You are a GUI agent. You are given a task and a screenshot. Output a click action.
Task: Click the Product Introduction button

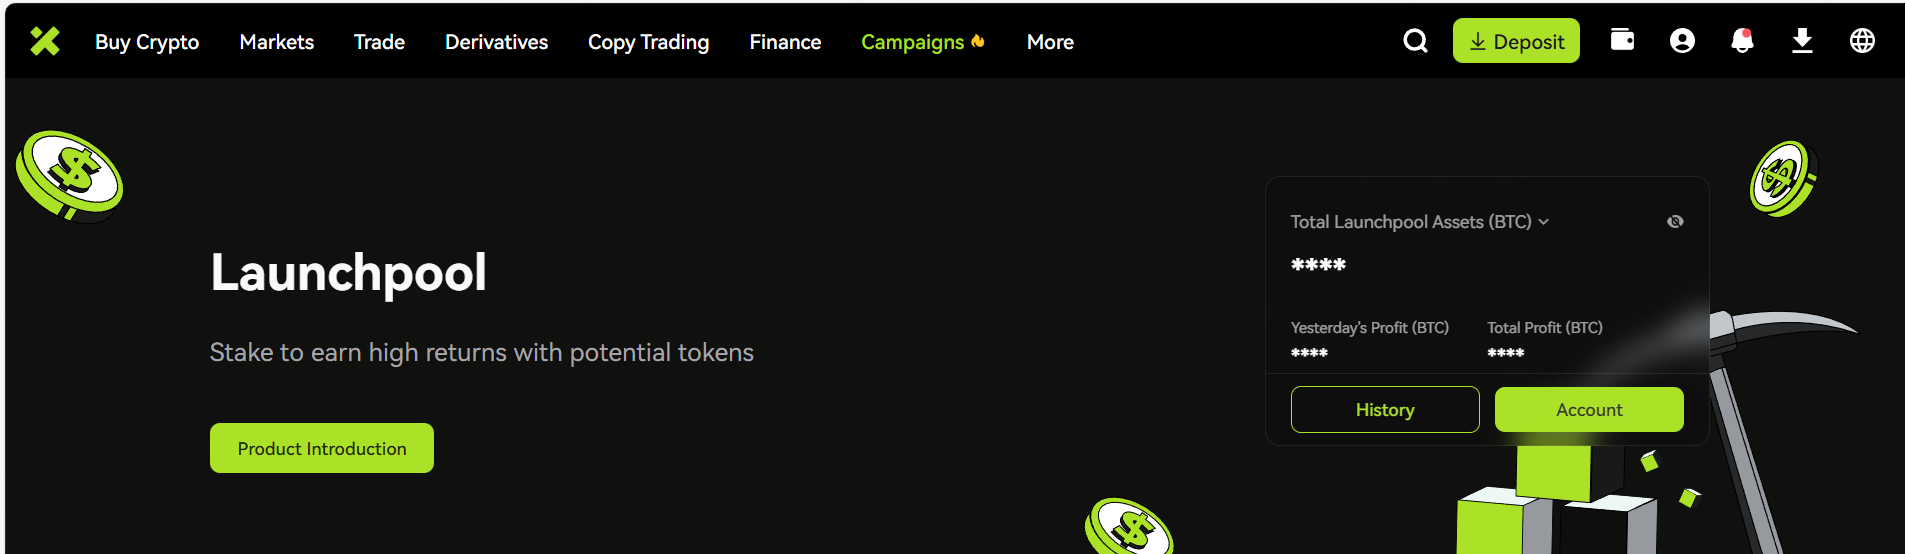pyautogui.click(x=322, y=448)
